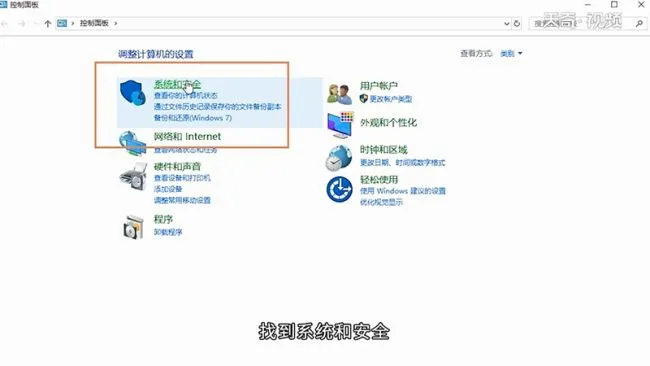Screen dimensions: 650x366
Task: Open the 程序 category link
Action: coord(163,219)
